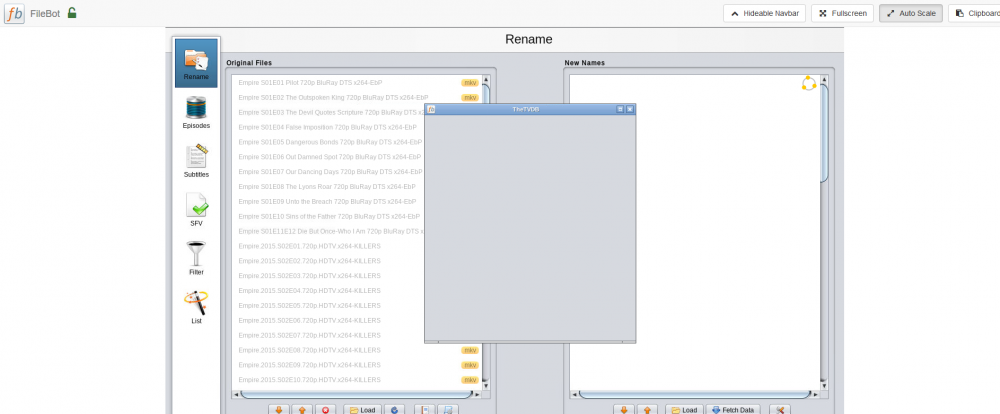Load files into Original Files

point(362,410)
